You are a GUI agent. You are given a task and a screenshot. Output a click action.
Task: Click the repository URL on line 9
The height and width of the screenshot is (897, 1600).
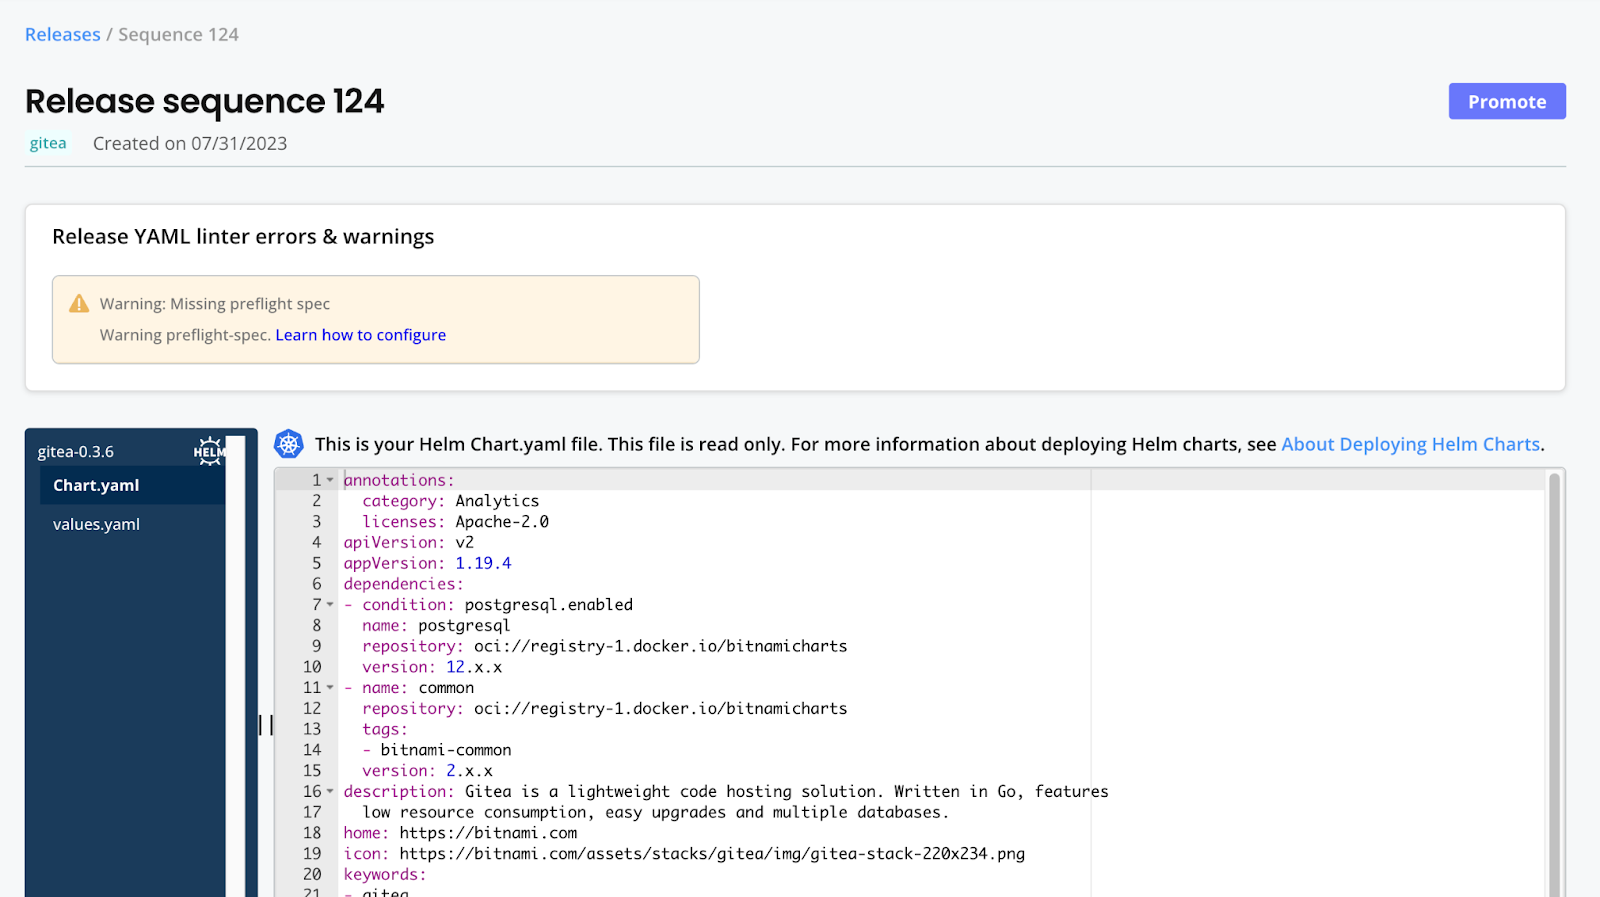(661, 646)
